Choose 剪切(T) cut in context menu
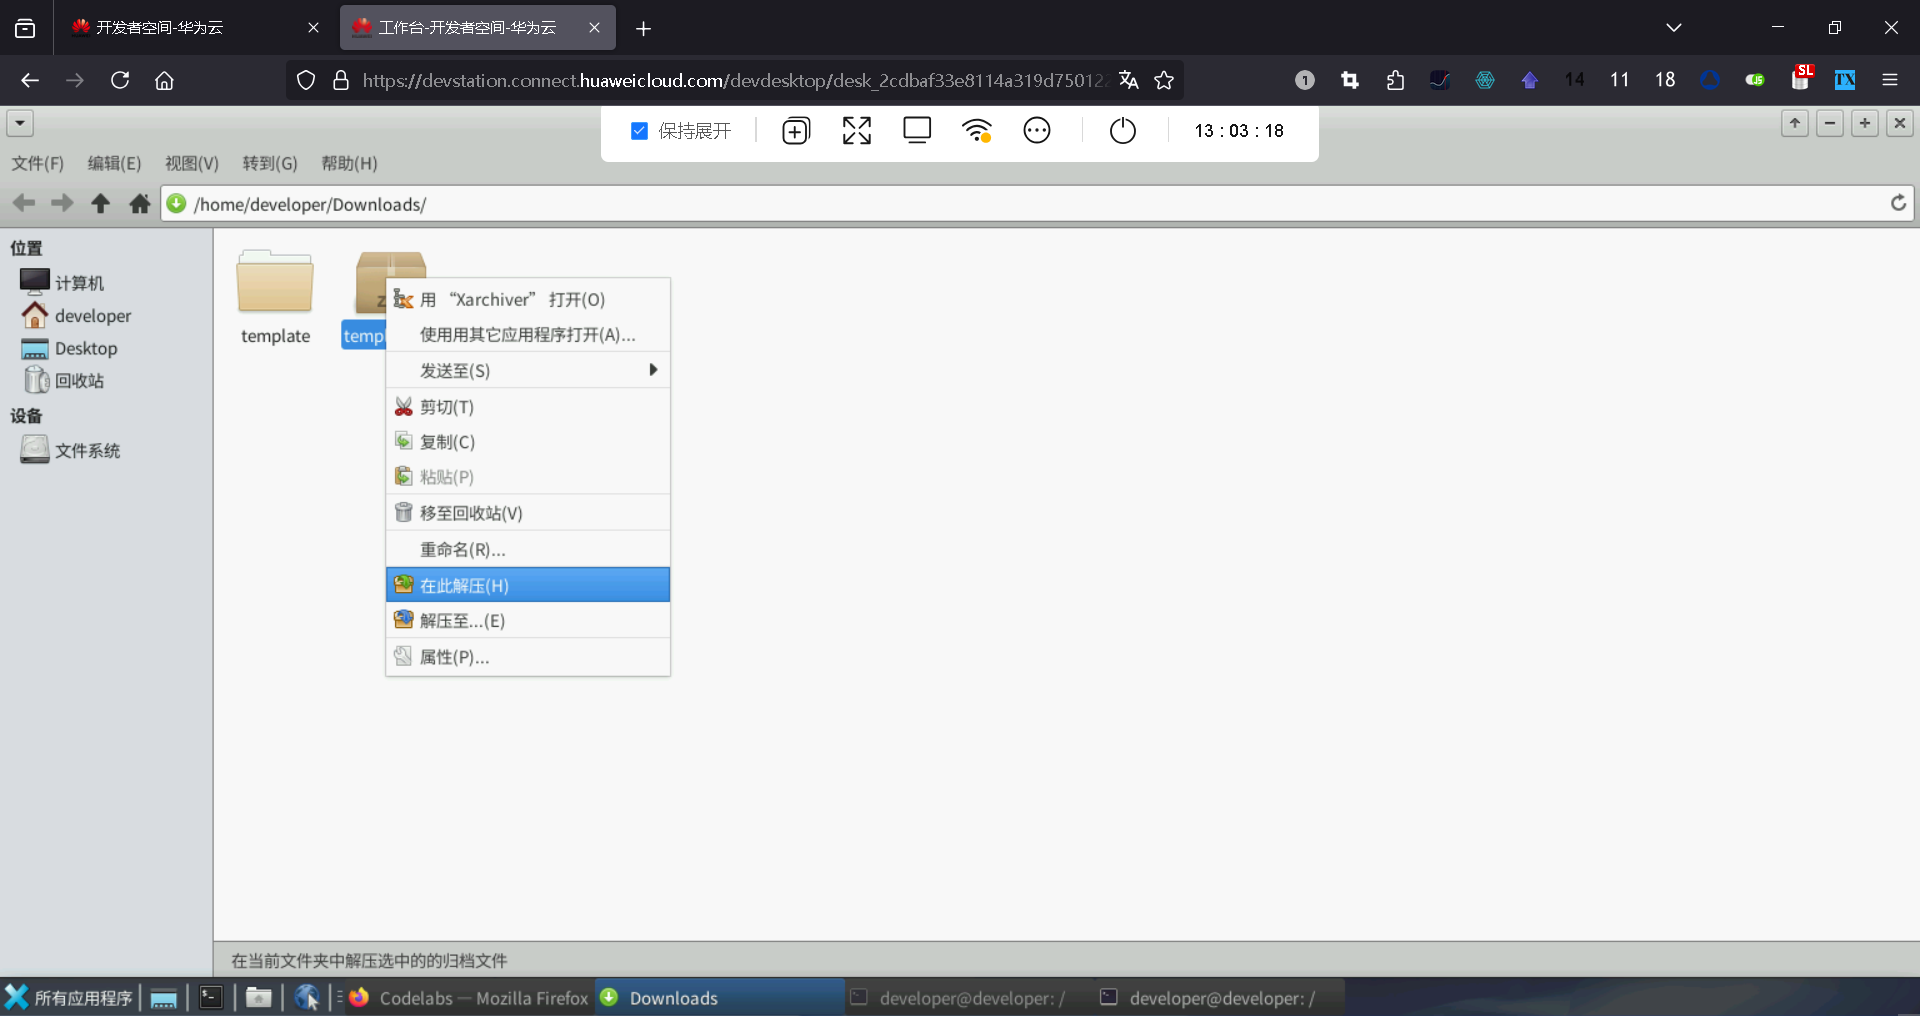 [528, 406]
